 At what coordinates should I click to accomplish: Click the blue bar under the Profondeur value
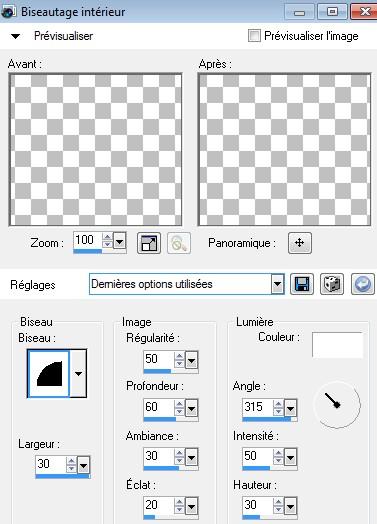(x=160, y=419)
